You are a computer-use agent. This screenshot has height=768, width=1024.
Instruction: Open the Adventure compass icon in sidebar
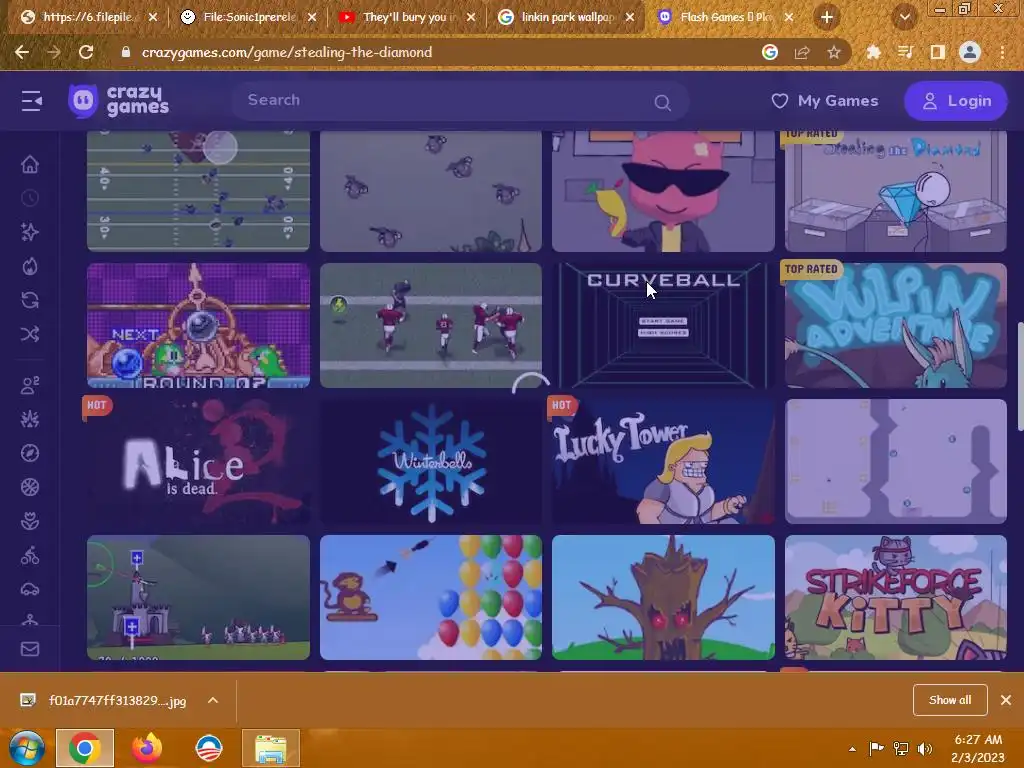click(x=30, y=453)
